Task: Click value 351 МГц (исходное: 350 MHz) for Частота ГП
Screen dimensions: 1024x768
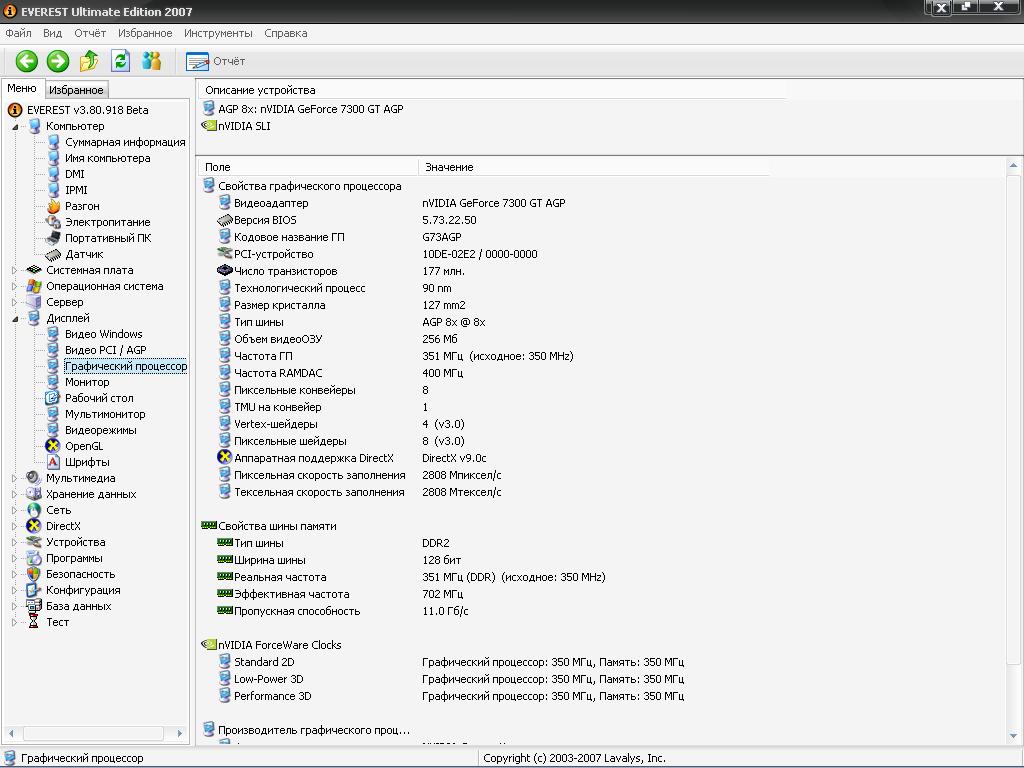Action: point(498,356)
